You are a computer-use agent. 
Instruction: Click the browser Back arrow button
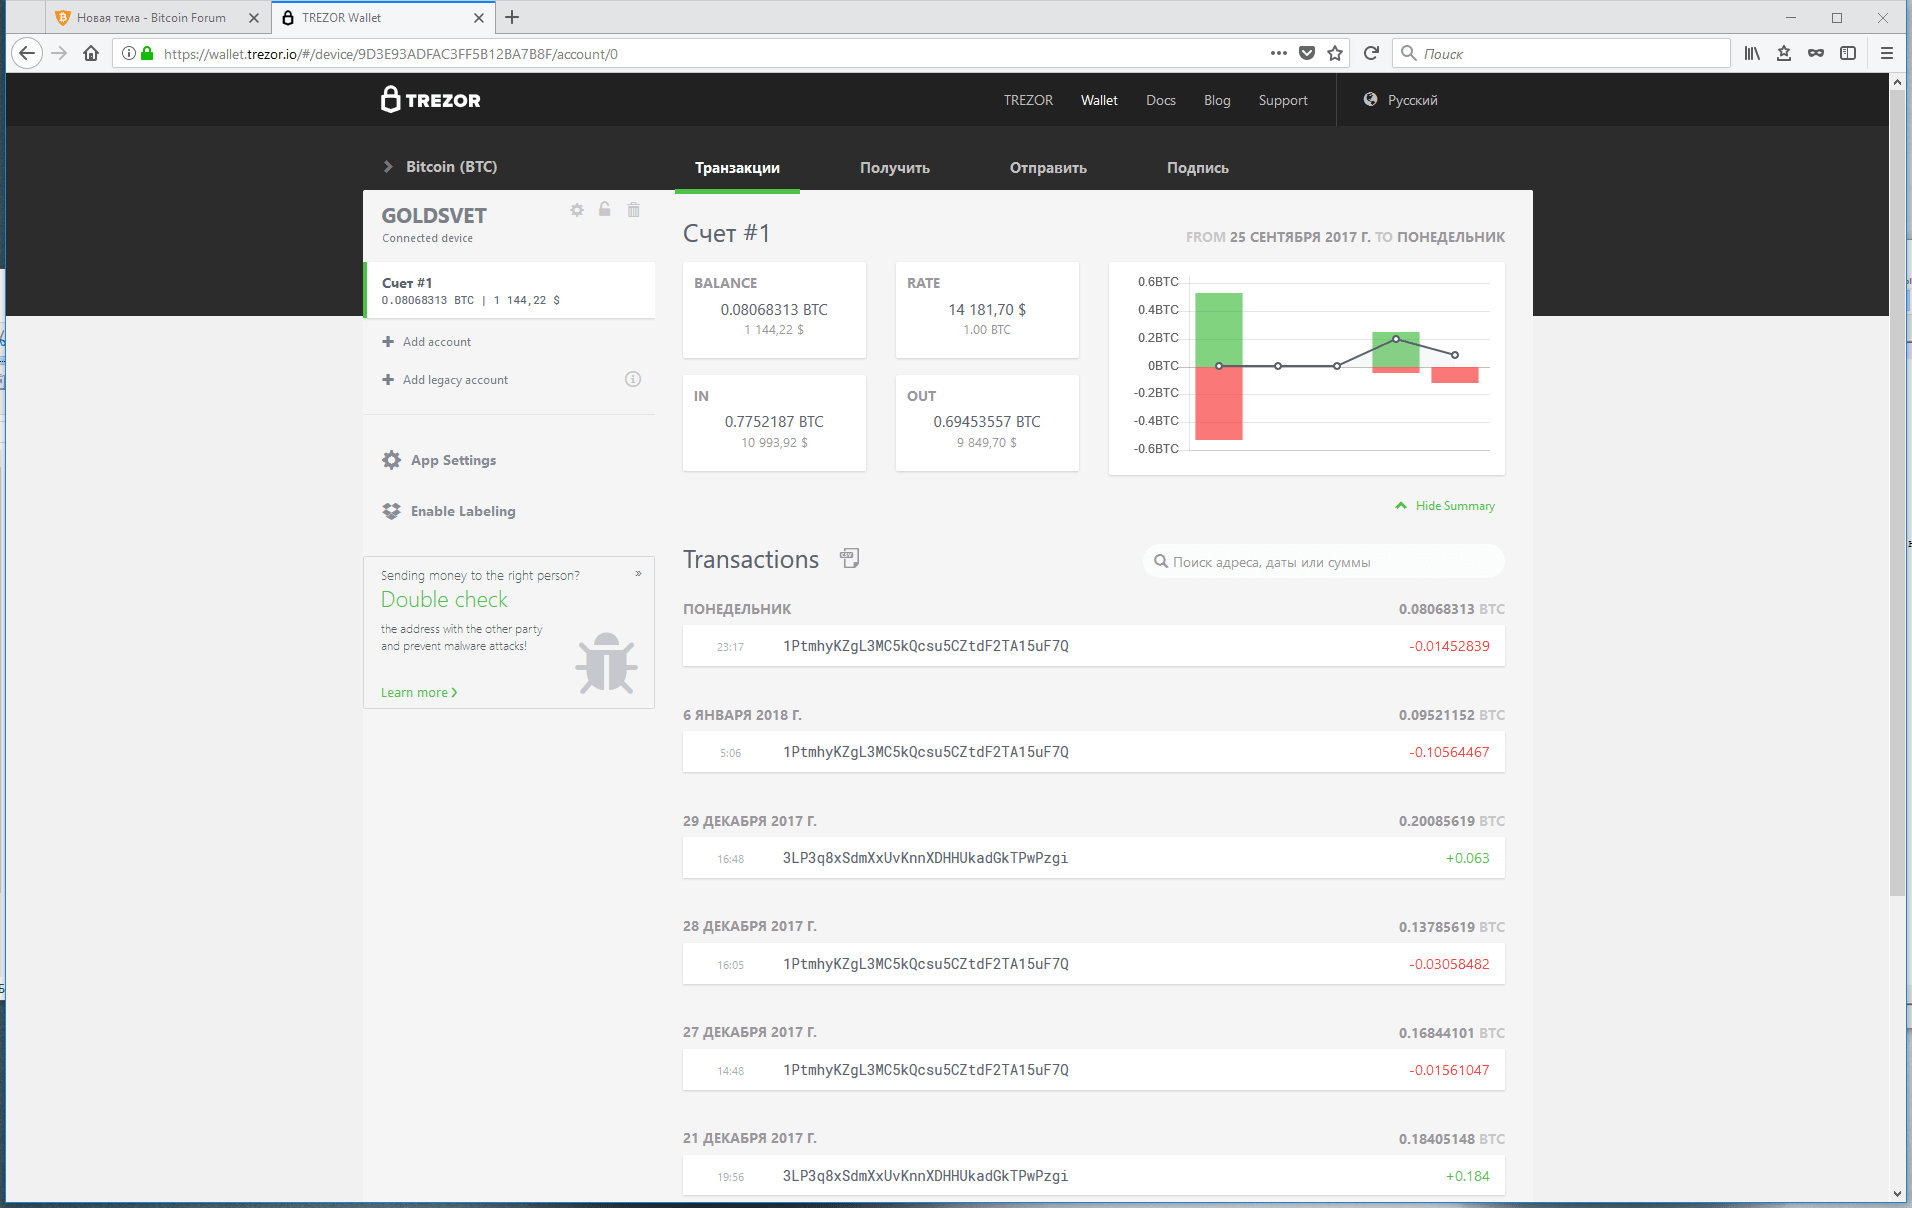coord(27,53)
